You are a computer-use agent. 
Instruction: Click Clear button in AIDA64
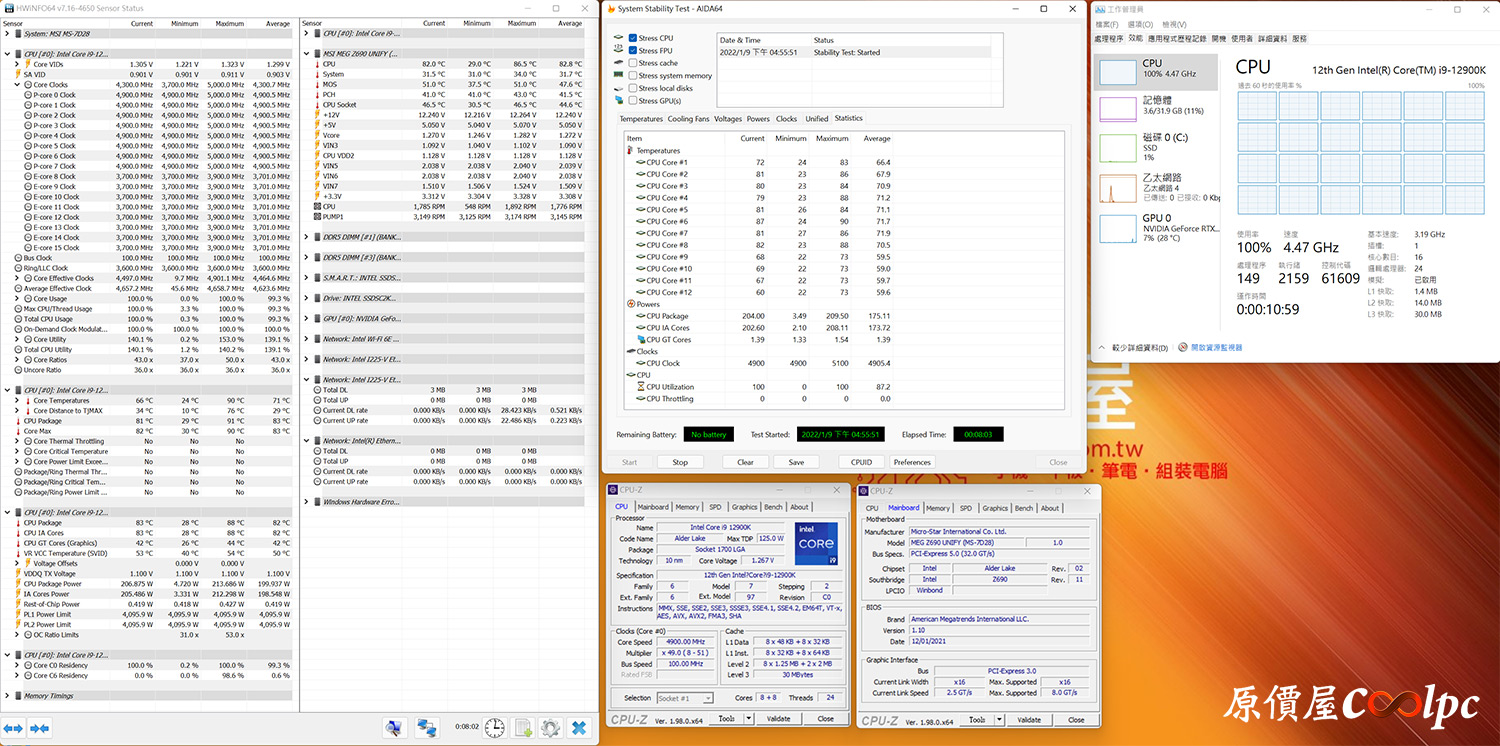[745, 462]
